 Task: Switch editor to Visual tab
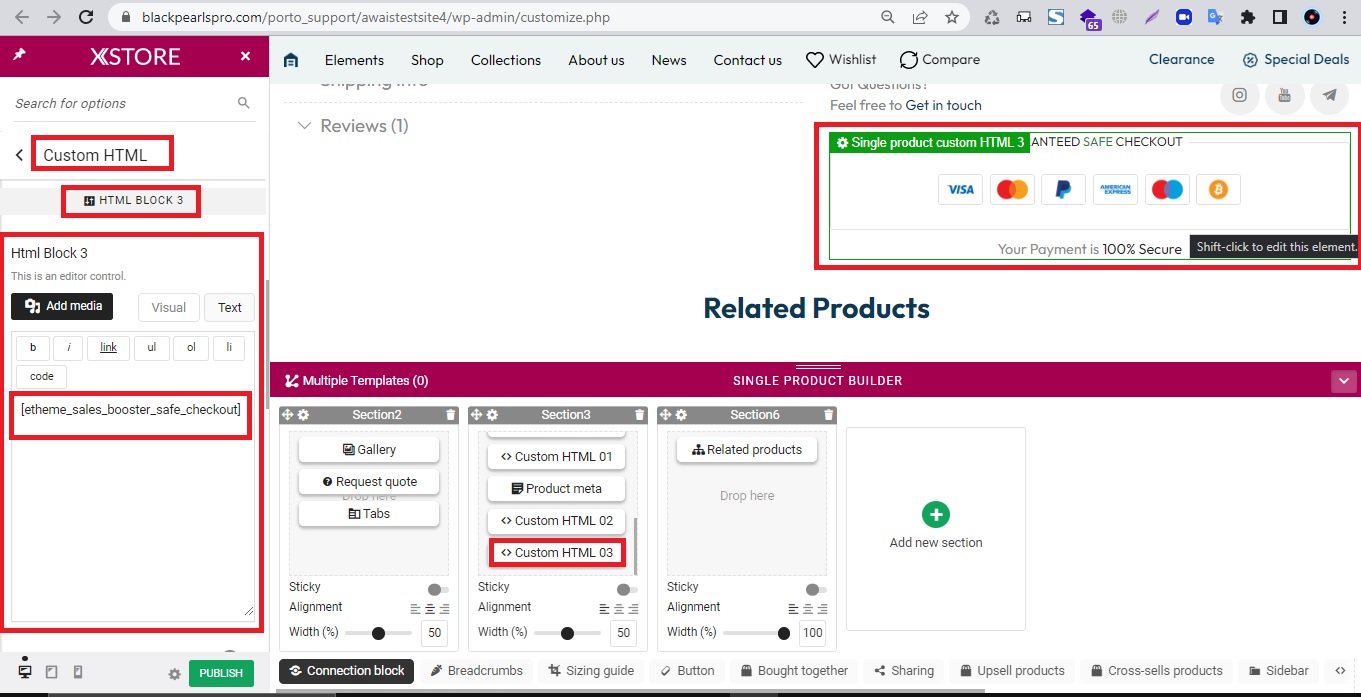point(169,308)
